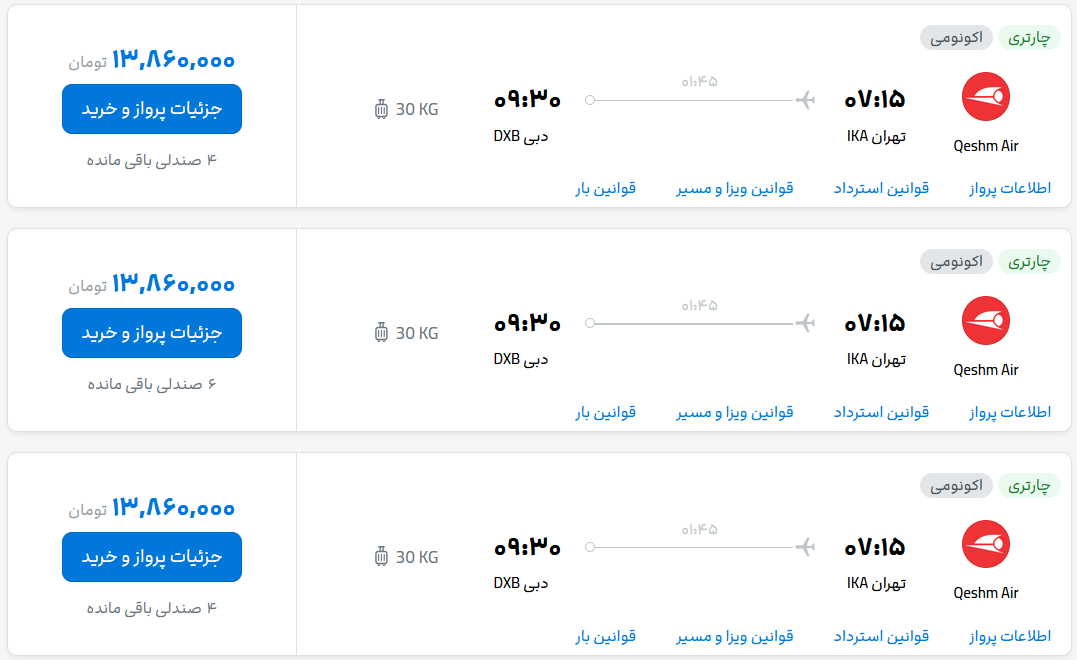Click airplane icon in first flight route
Viewport: 1077px width, 660px height.
click(x=805, y=100)
